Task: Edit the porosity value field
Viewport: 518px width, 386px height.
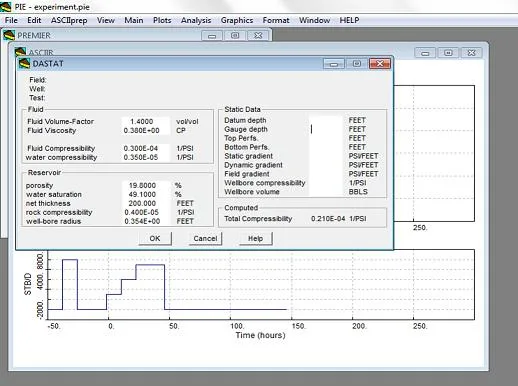Action: pos(146,185)
